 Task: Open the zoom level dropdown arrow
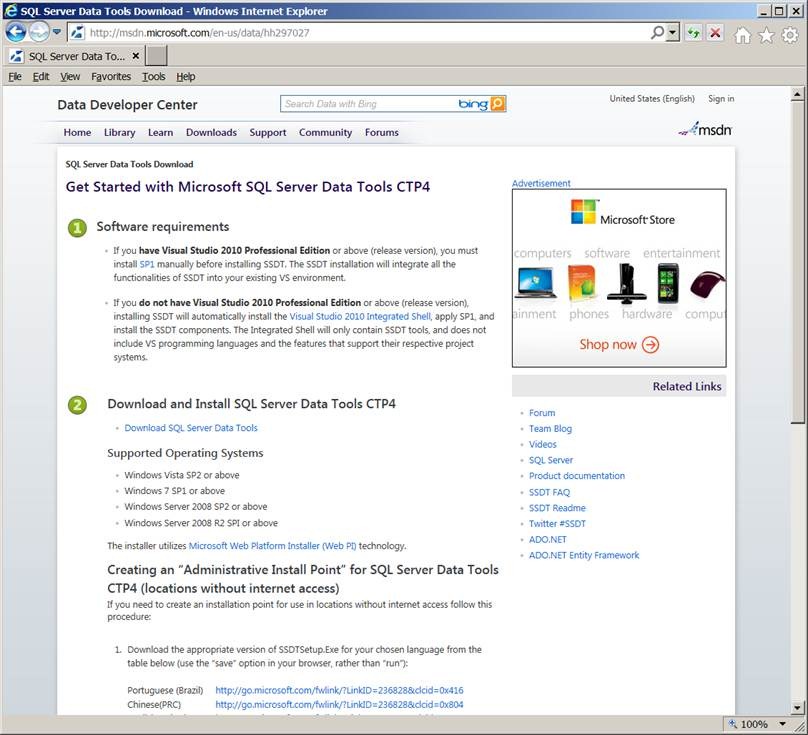click(x=782, y=724)
